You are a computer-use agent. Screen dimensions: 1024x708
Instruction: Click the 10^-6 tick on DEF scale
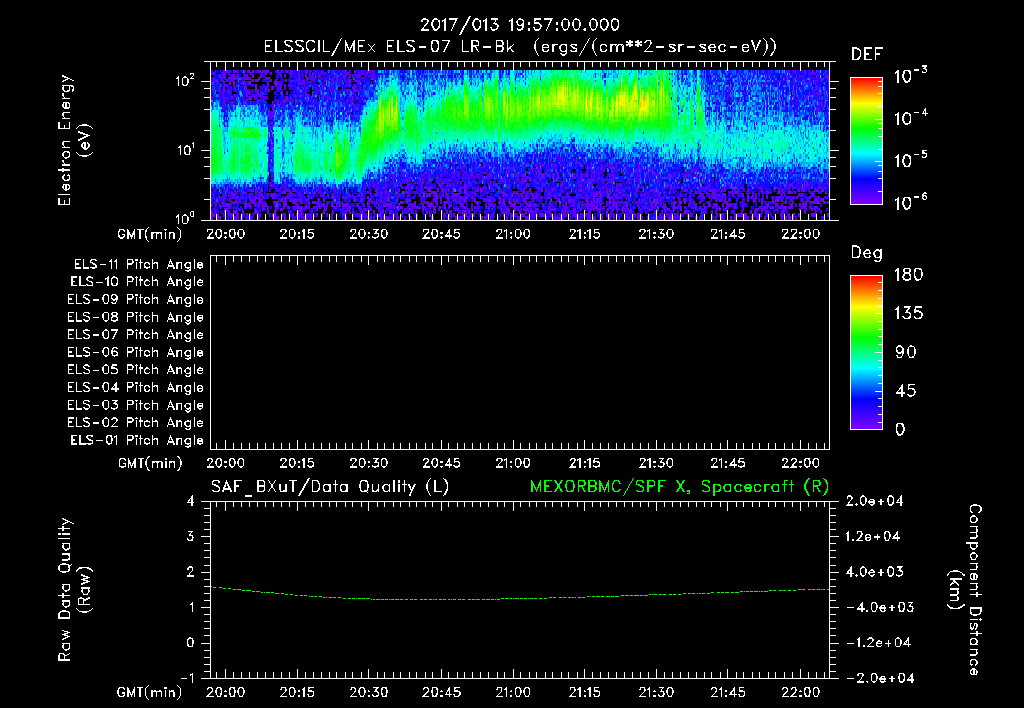point(910,202)
